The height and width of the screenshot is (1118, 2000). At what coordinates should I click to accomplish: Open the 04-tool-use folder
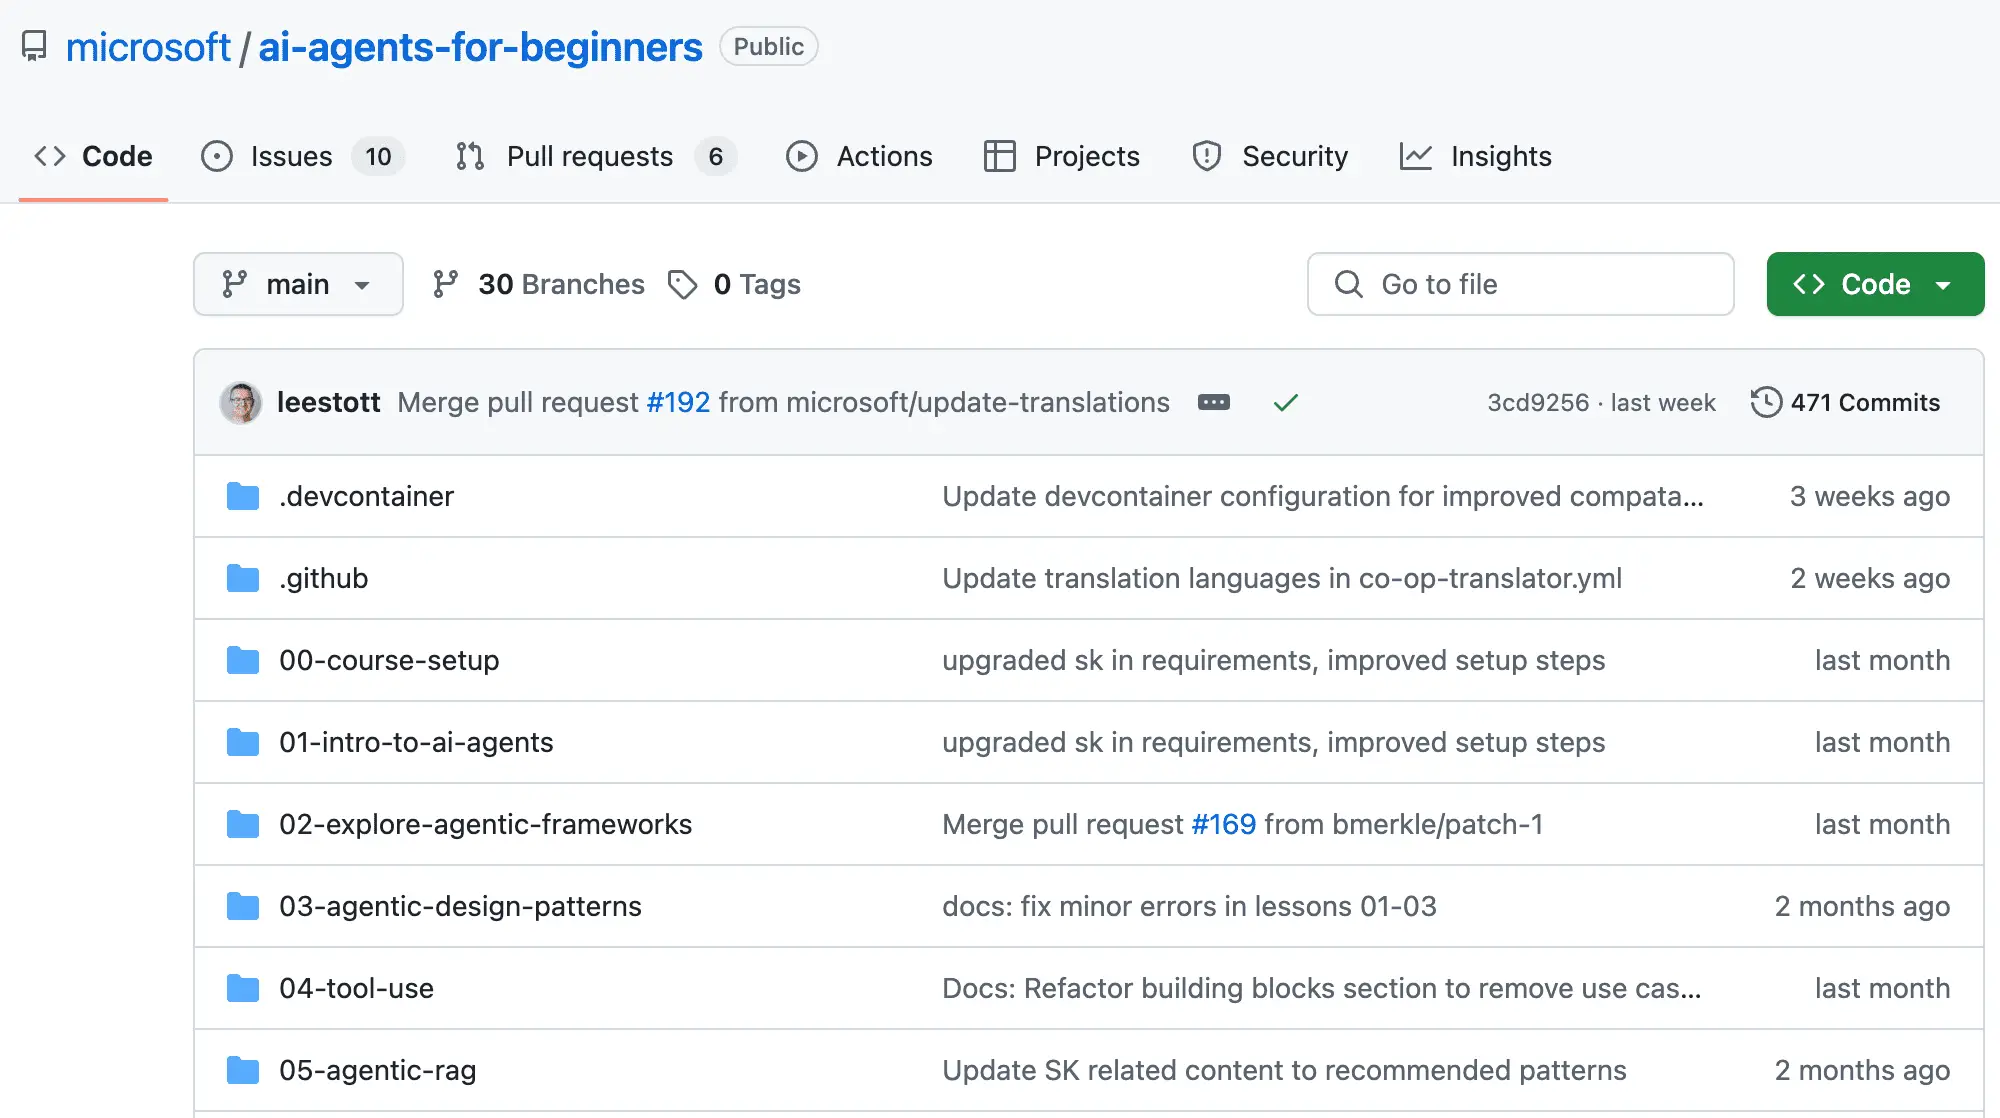pos(356,988)
